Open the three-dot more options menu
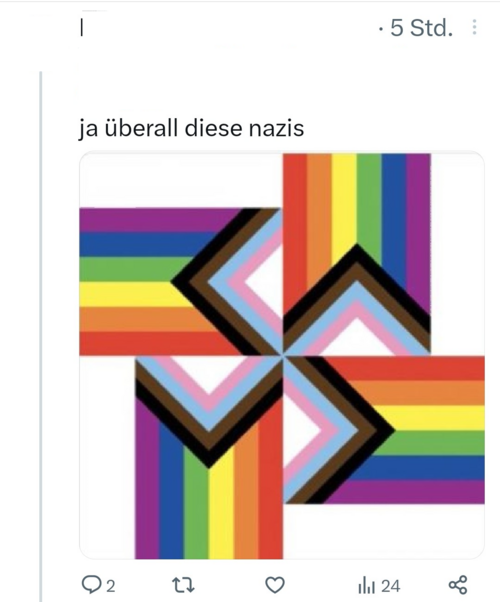This screenshot has height=602, width=500. pyautogui.click(x=475, y=27)
